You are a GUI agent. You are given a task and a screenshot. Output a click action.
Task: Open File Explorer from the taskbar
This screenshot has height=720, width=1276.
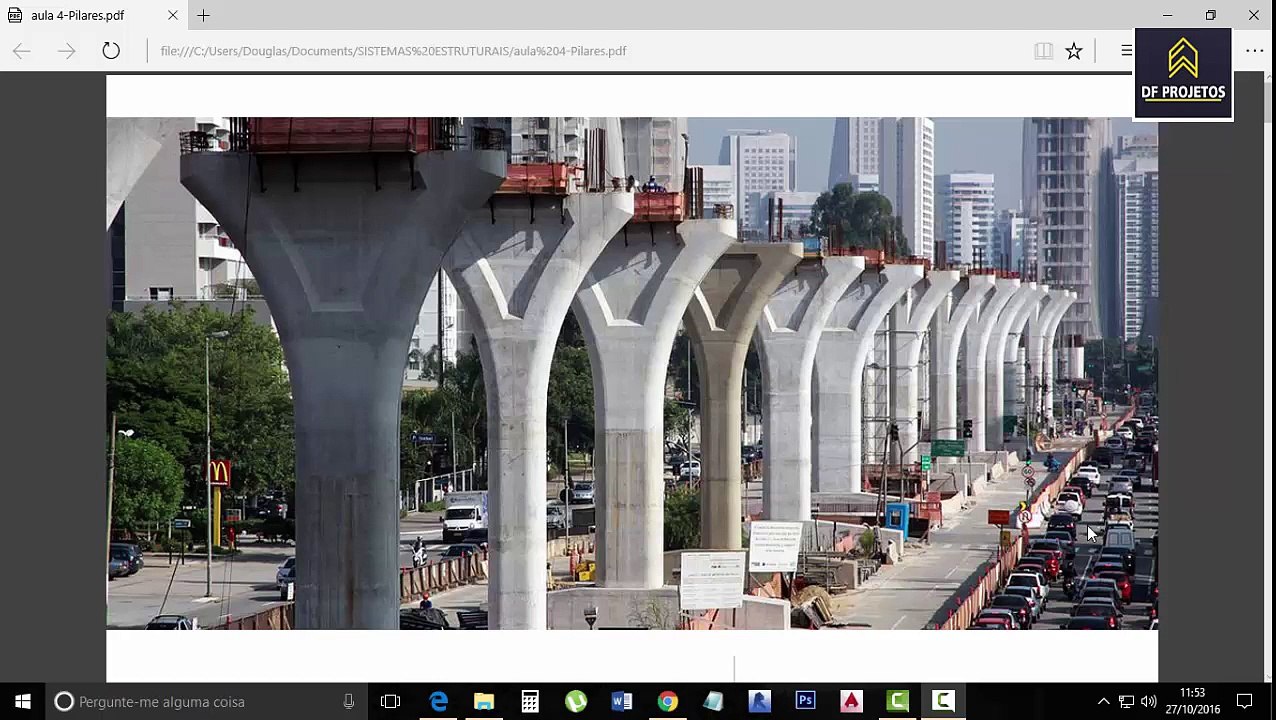pos(484,701)
